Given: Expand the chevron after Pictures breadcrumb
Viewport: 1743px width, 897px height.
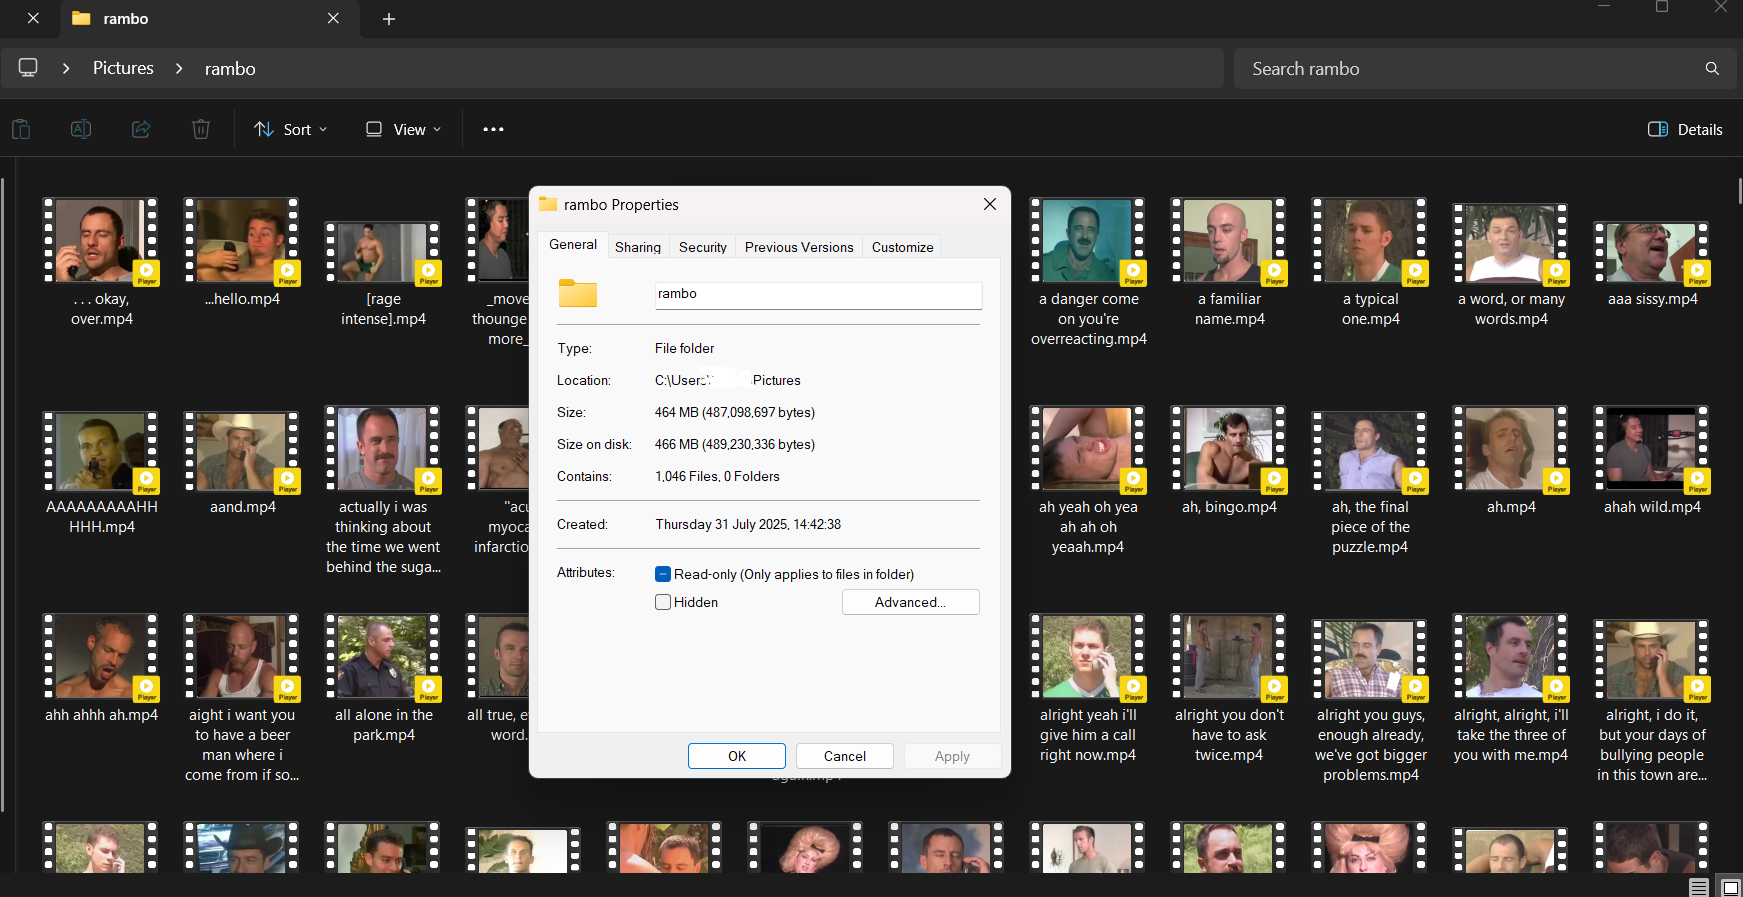Looking at the screenshot, I should click(179, 68).
